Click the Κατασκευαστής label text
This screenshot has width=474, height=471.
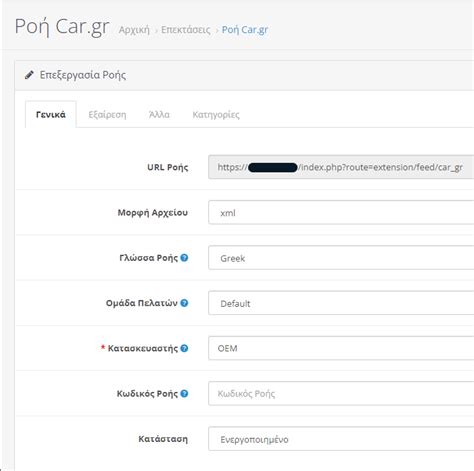click(143, 349)
